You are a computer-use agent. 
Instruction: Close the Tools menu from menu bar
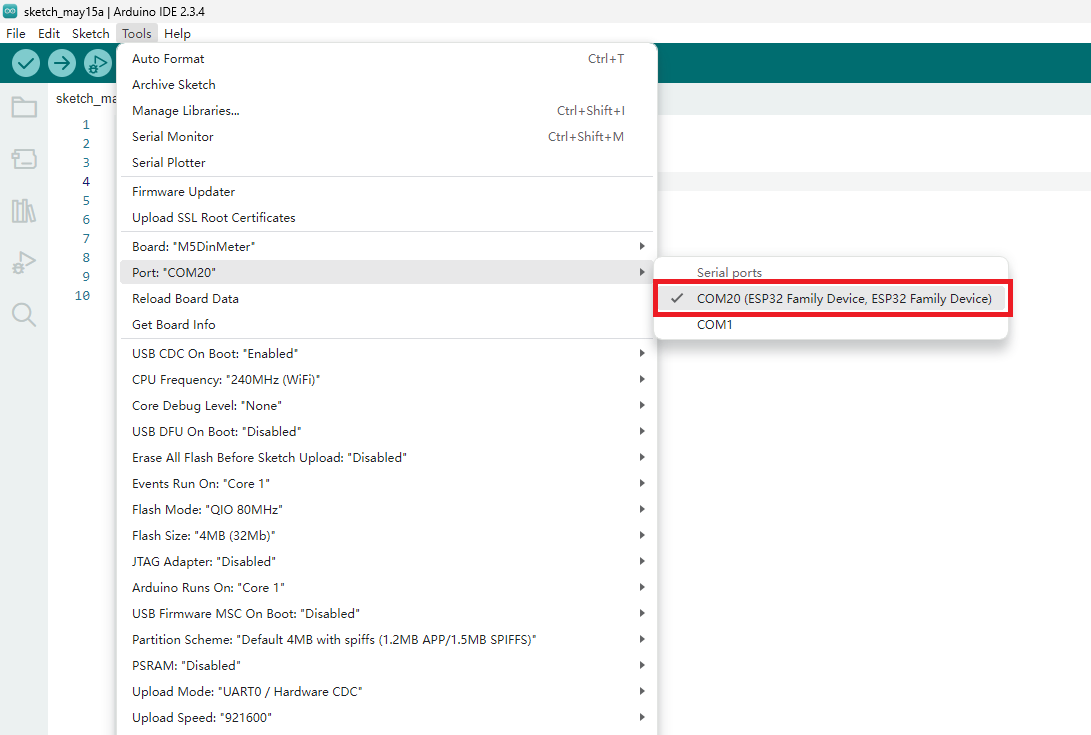click(x=136, y=33)
